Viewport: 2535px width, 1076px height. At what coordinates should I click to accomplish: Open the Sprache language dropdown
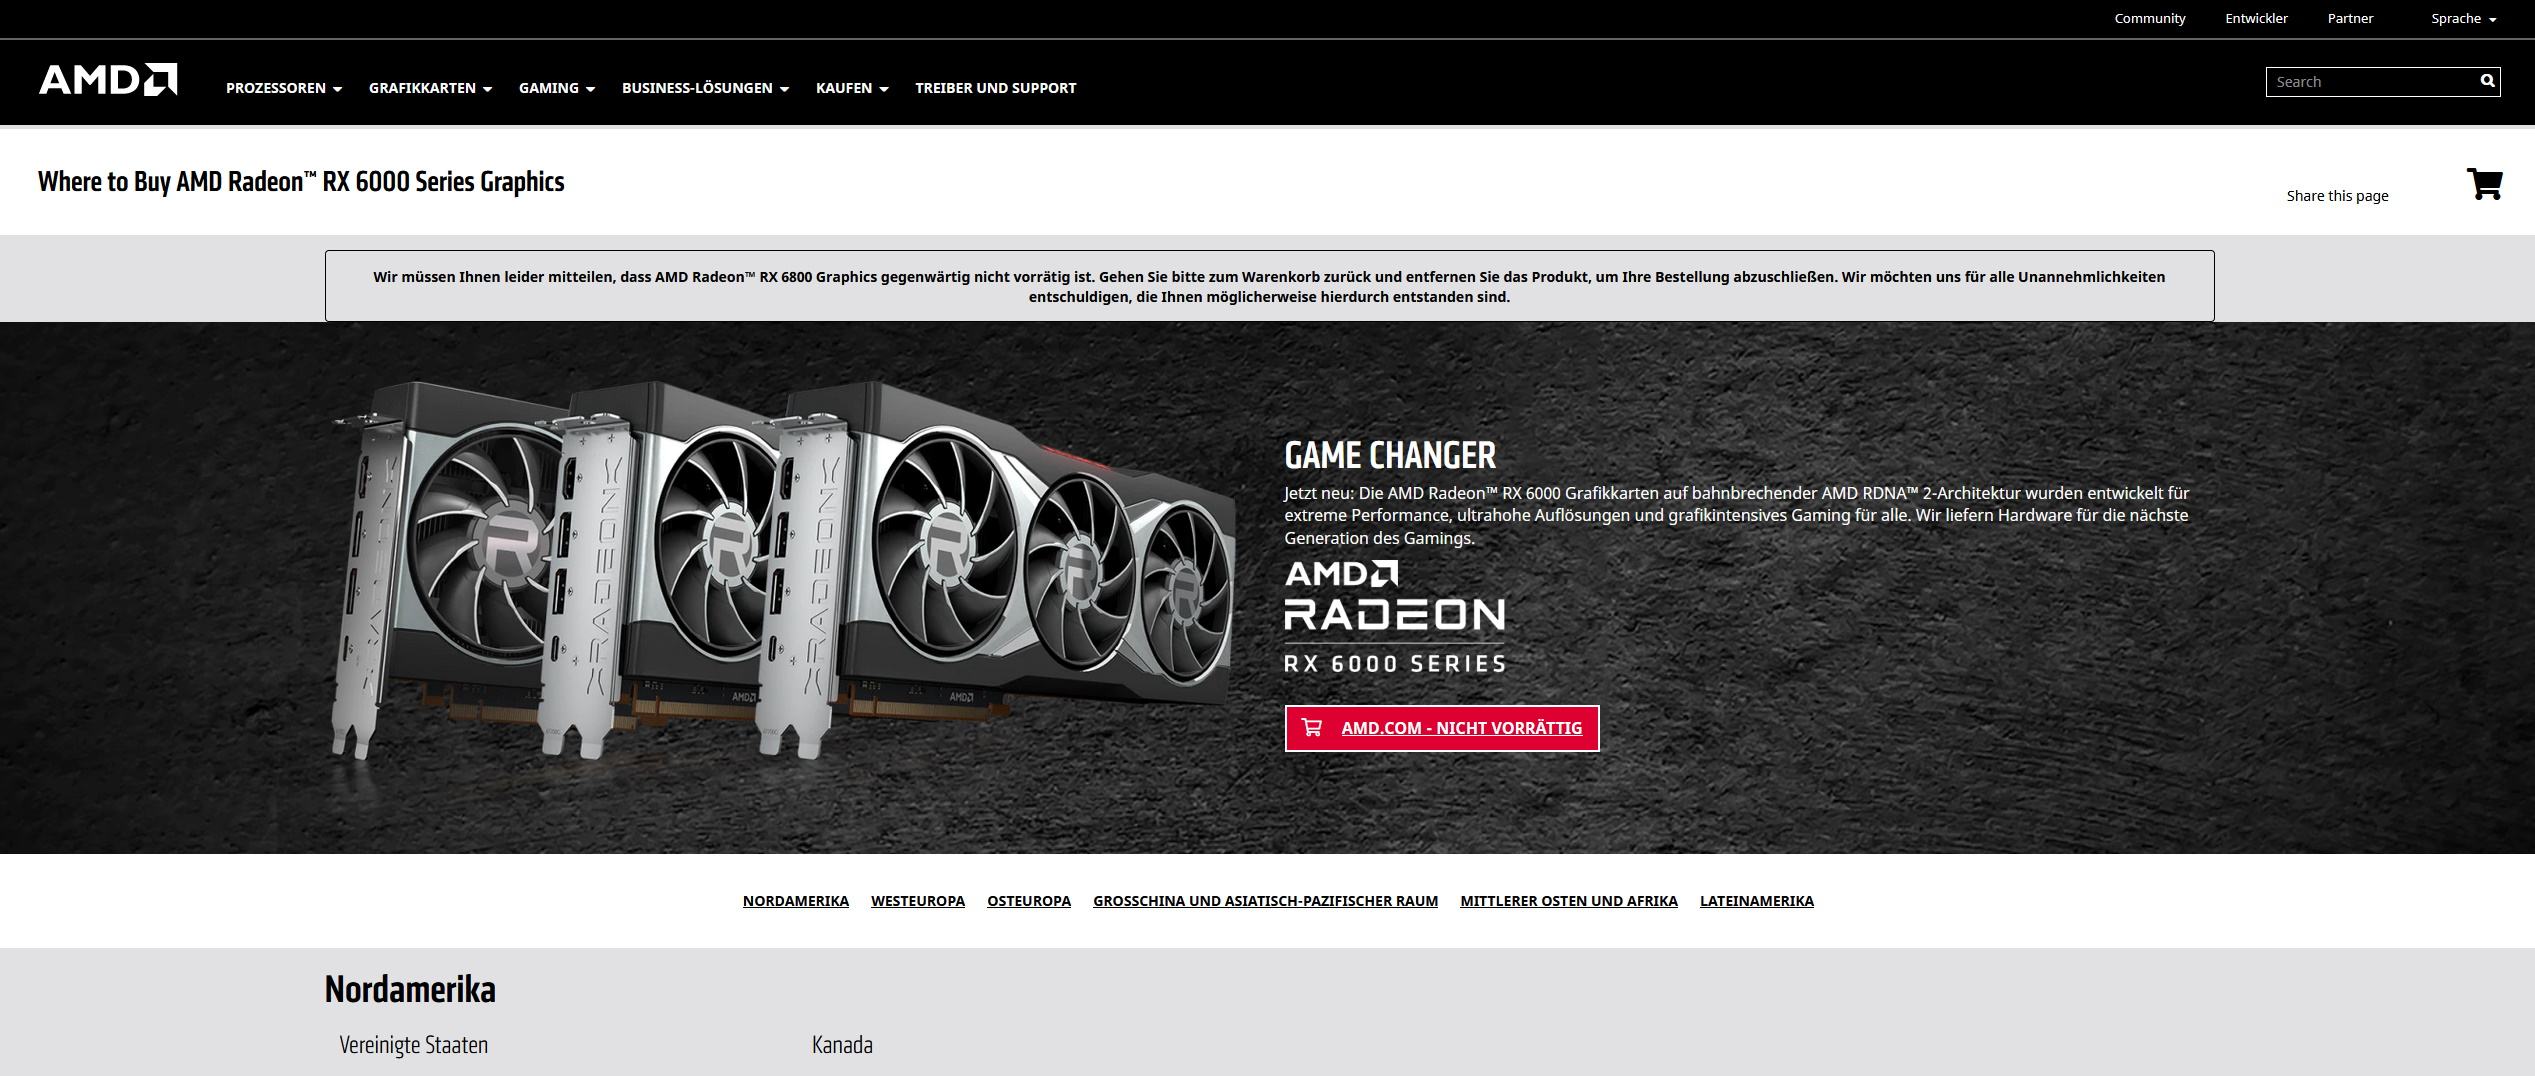[x=2464, y=18]
